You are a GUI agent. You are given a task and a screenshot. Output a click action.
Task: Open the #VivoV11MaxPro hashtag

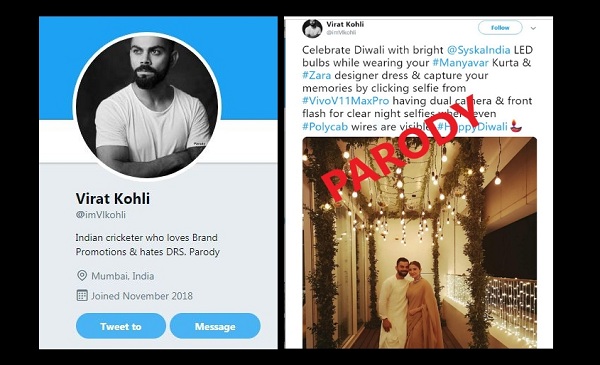click(346, 101)
